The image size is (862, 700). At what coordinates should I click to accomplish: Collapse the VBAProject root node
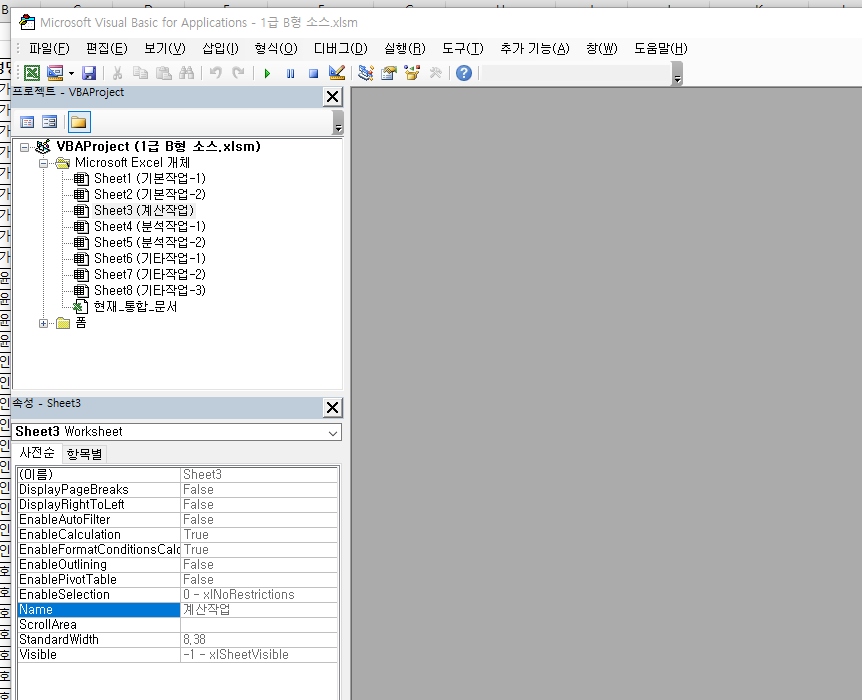point(25,147)
